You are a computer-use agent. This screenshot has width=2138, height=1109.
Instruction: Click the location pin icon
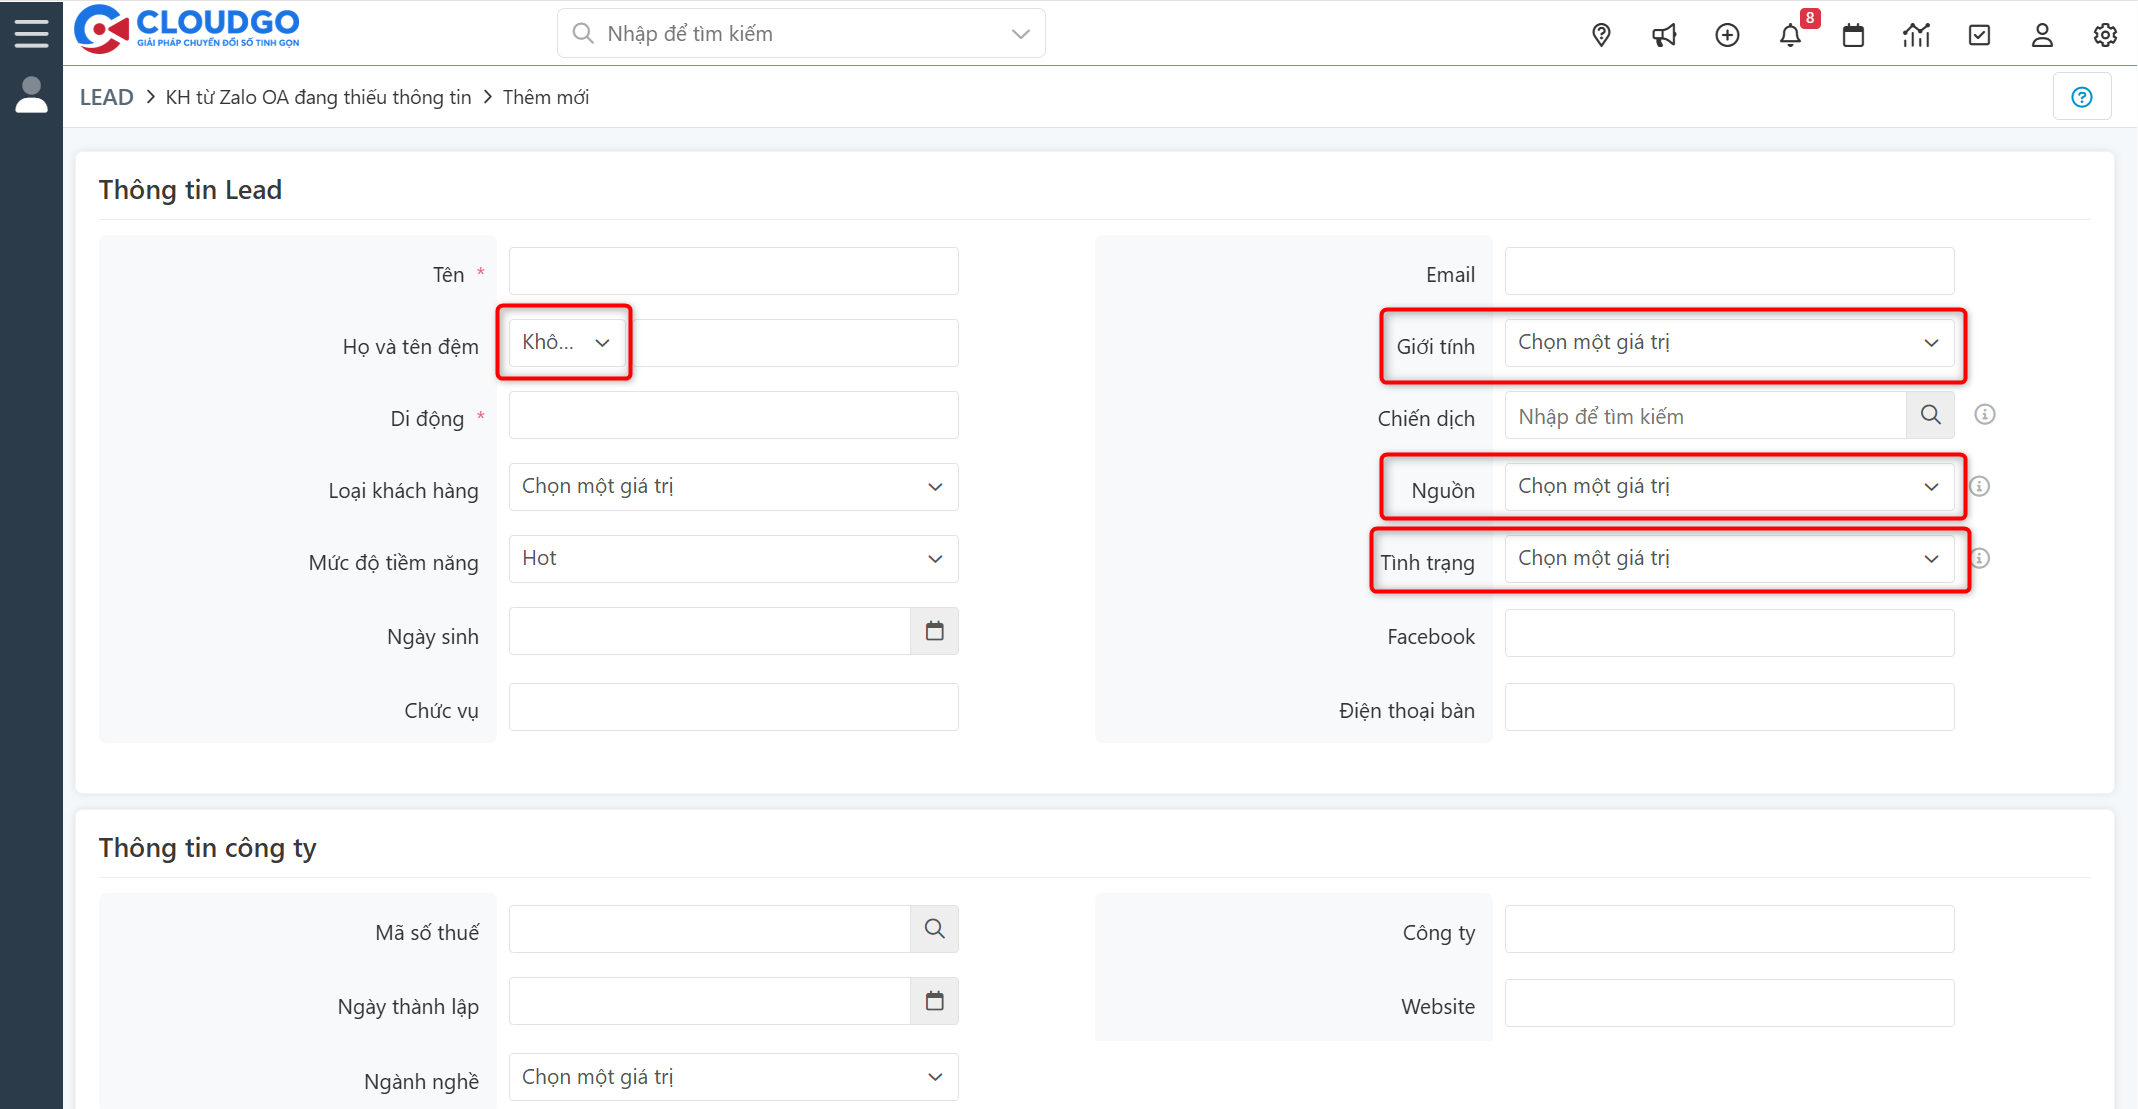pos(1601,35)
